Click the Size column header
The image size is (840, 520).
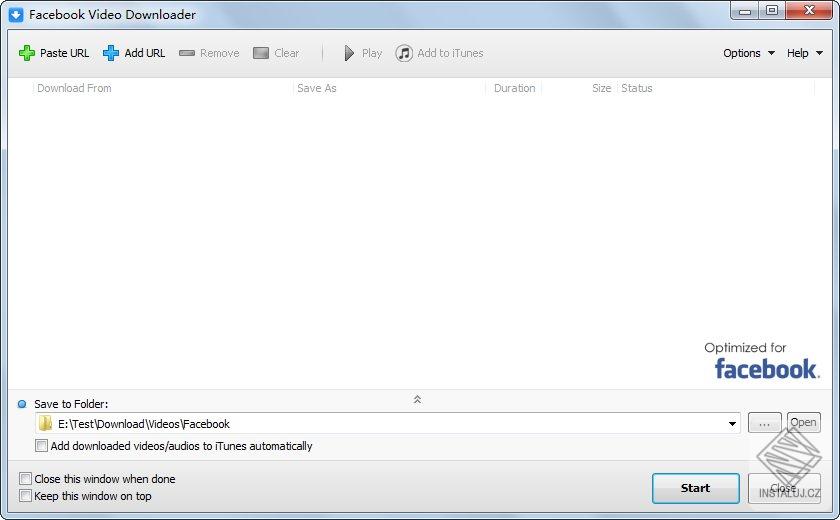601,88
